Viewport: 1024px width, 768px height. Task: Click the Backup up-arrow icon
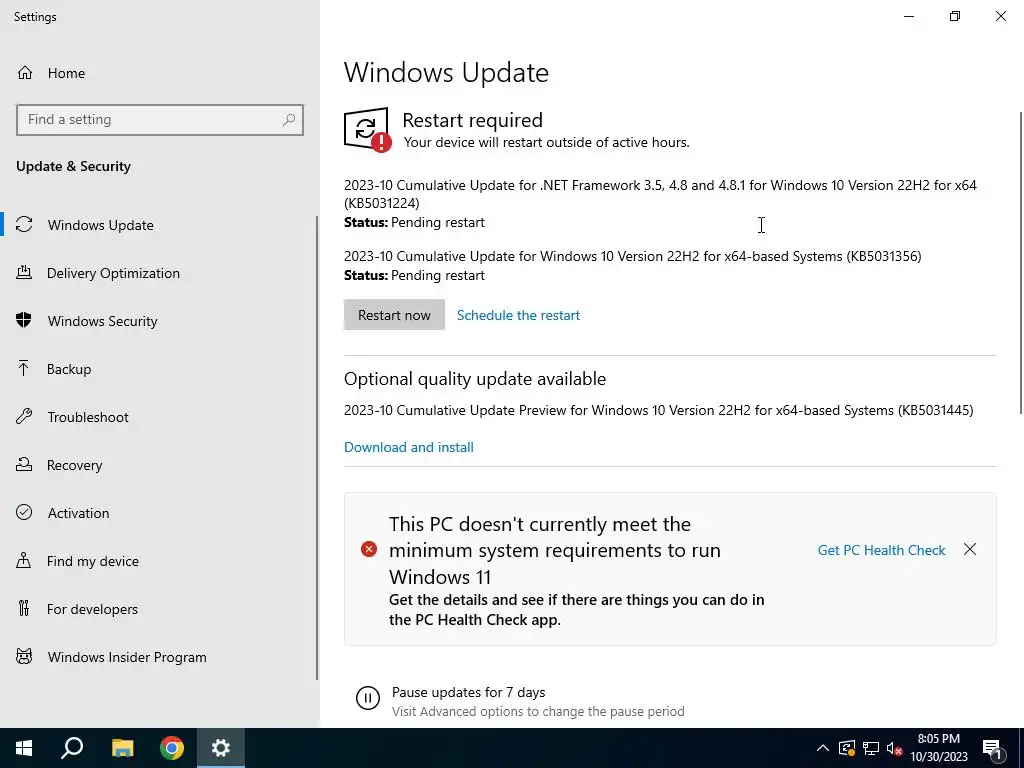tap(24, 368)
